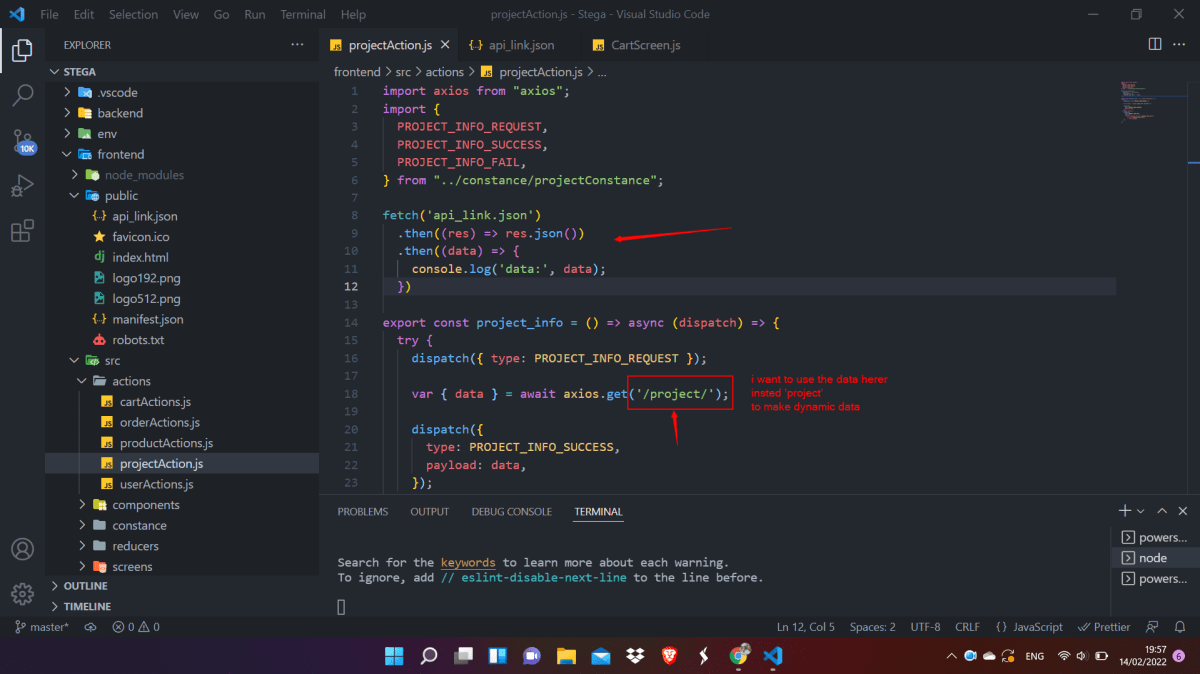Viewport: 1200px width, 674px height.
Task: Click the master branch indicator
Action: (x=42, y=627)
